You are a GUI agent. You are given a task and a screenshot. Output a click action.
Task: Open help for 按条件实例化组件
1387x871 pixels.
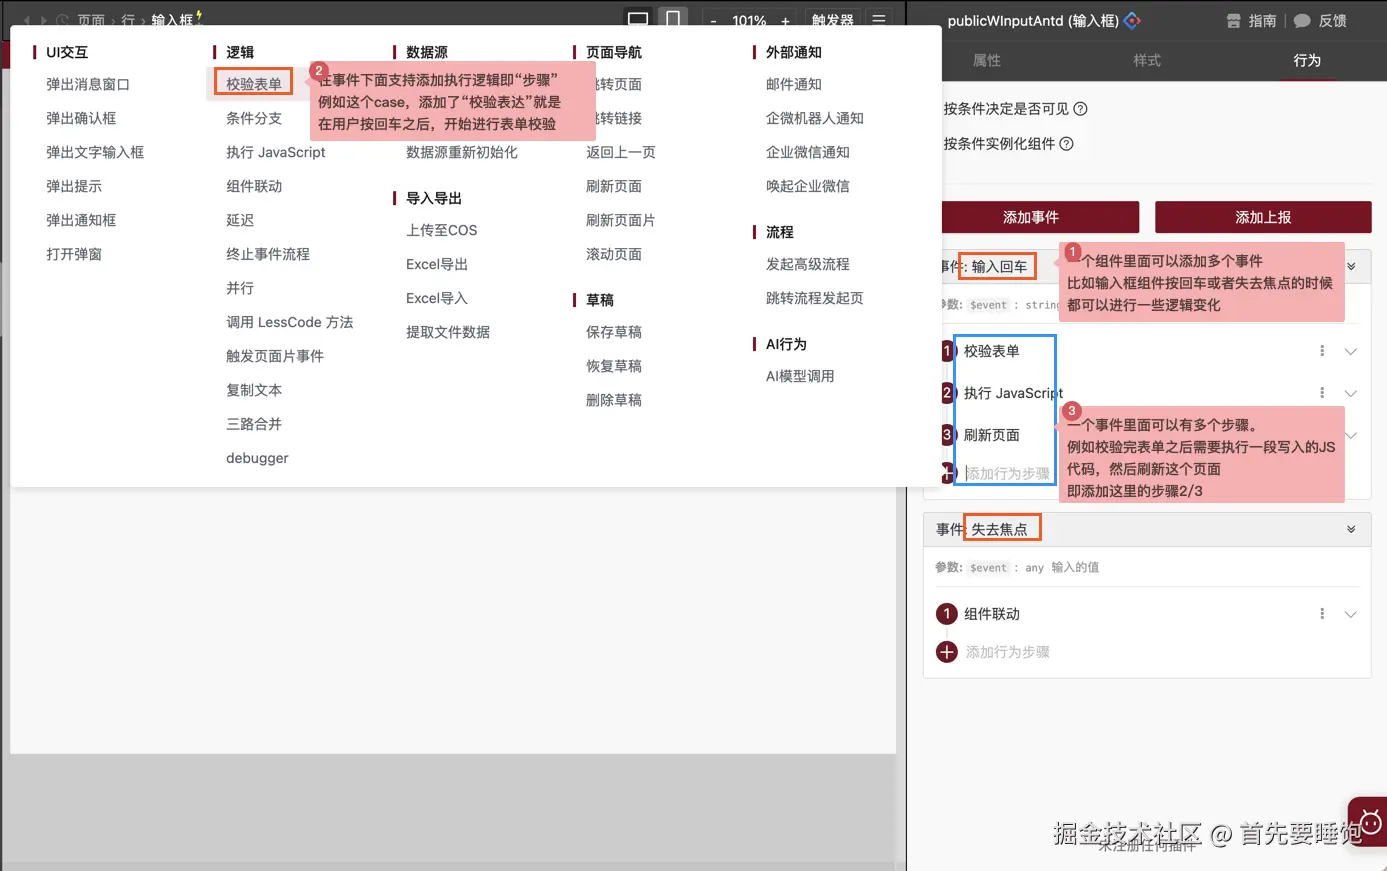(1066, 143)
